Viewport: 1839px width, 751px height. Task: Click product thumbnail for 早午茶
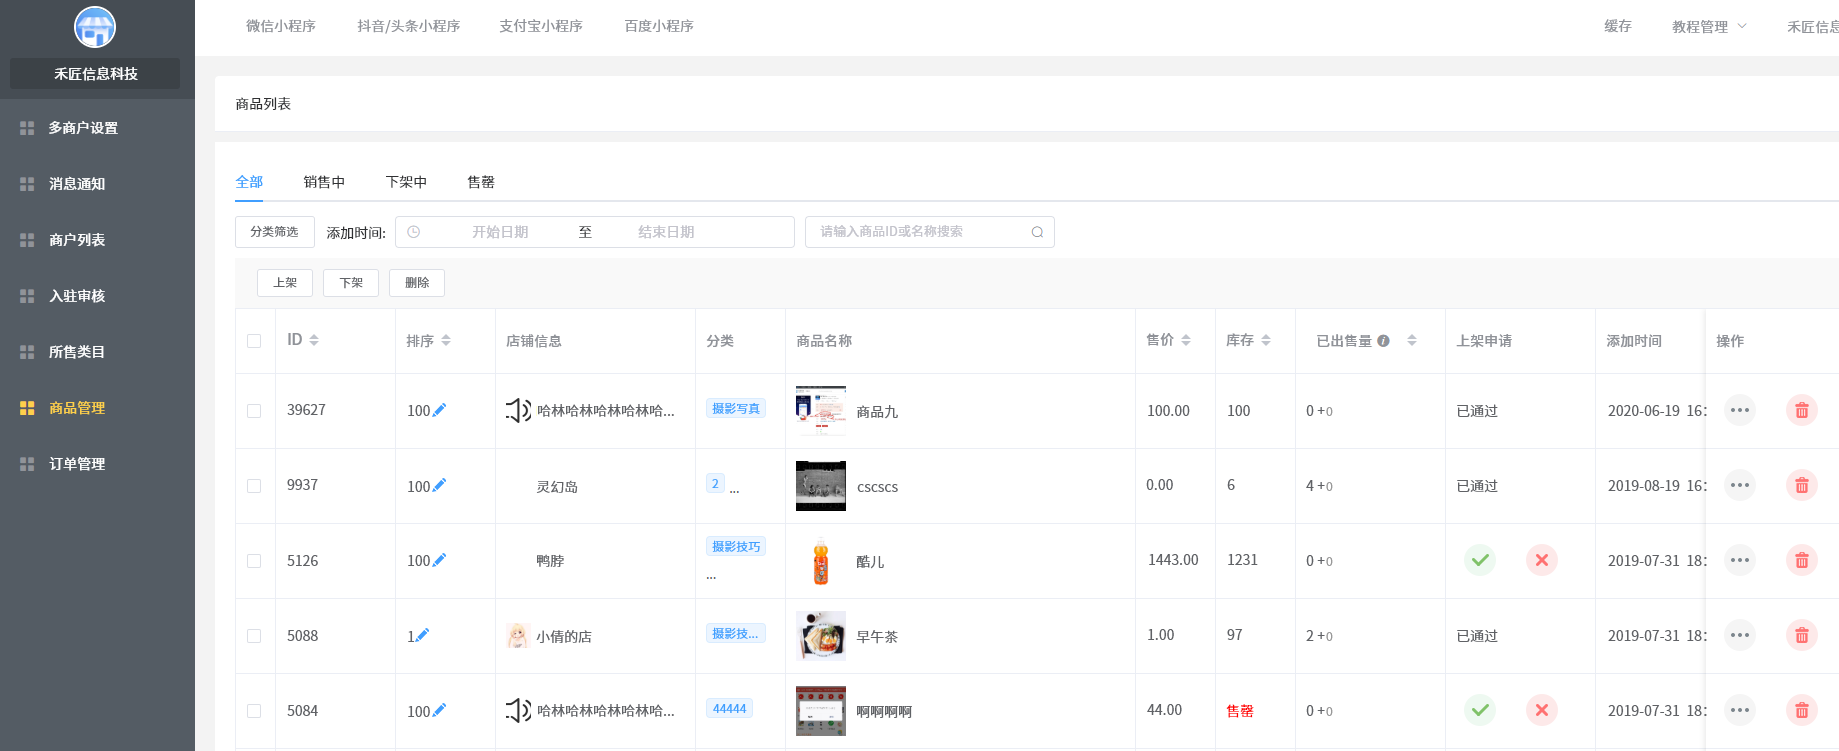click(821, 636)
